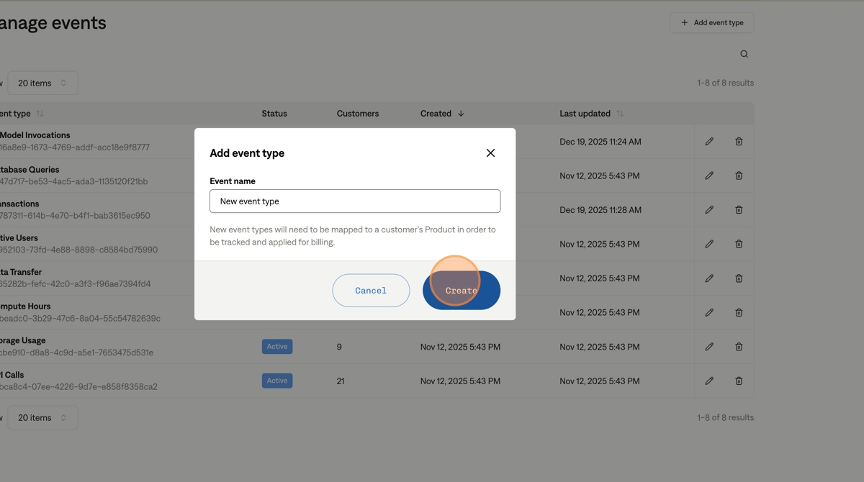864x482 pixels.
Task: Edit the Active Users event
Action: (709, 244)
